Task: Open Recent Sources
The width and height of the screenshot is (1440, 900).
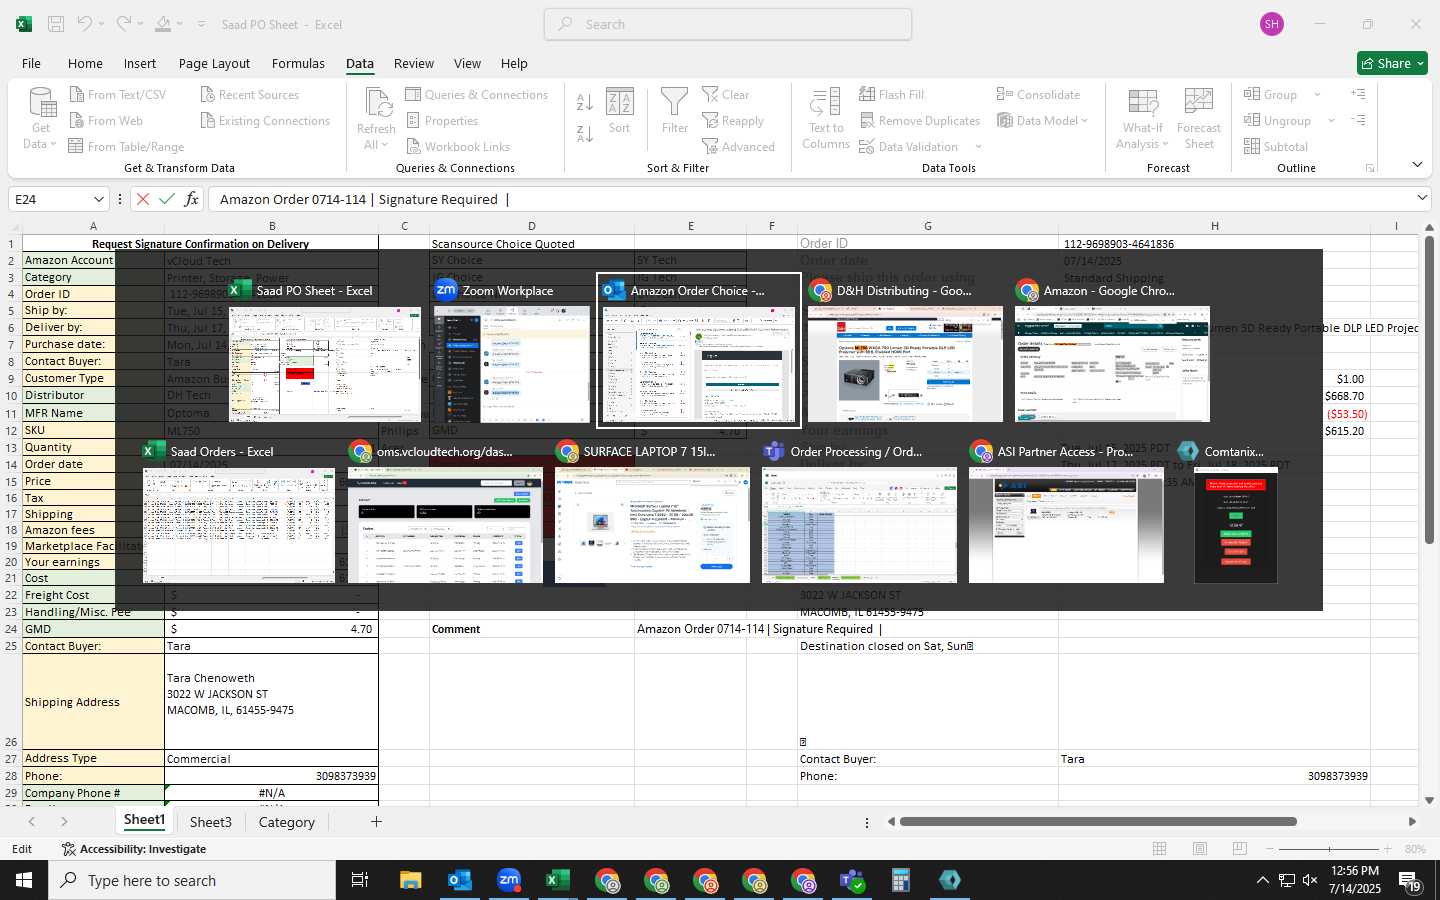Action: click(x=250, y=94)
